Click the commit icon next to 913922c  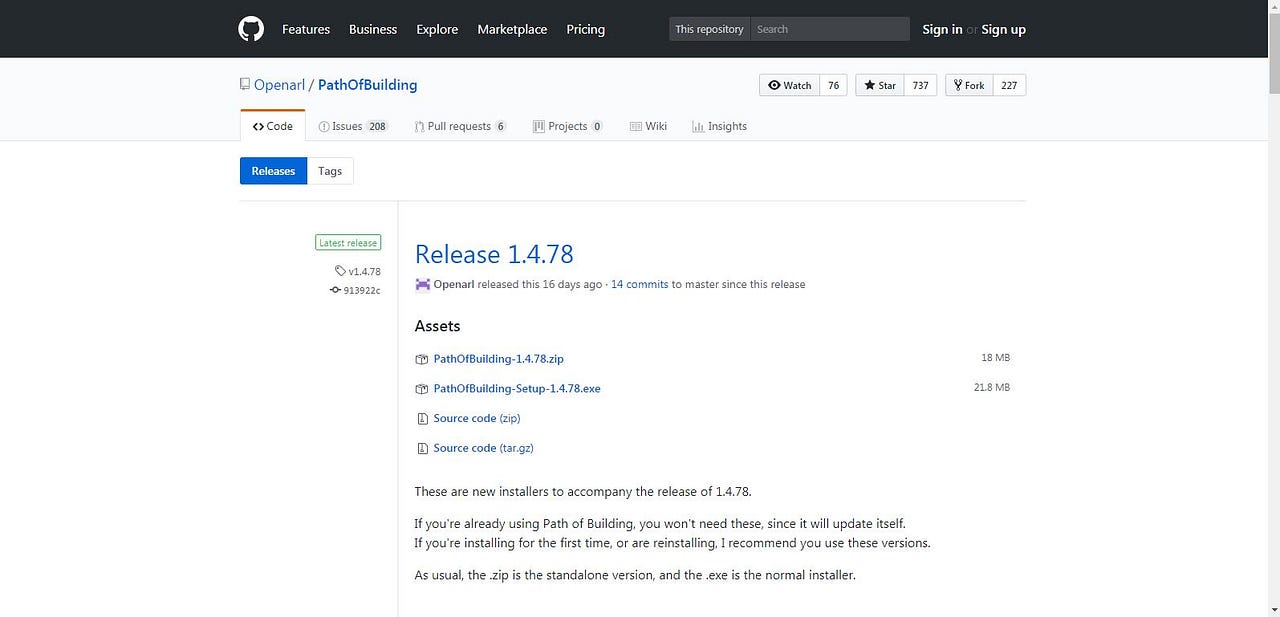[x=335, y=290]
